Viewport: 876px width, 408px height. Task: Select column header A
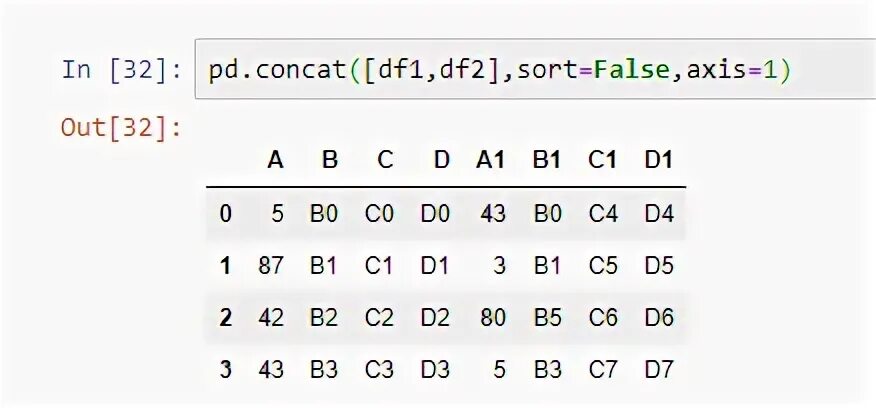(x=275, y=160)
